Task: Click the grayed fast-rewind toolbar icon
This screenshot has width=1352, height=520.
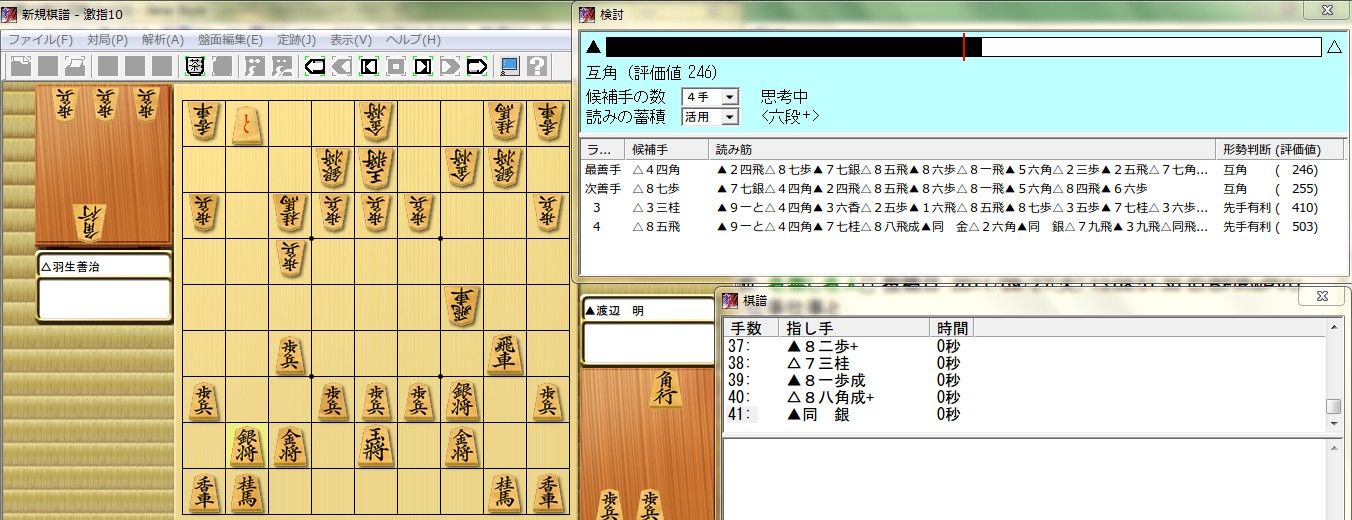Action: [343, 67]
